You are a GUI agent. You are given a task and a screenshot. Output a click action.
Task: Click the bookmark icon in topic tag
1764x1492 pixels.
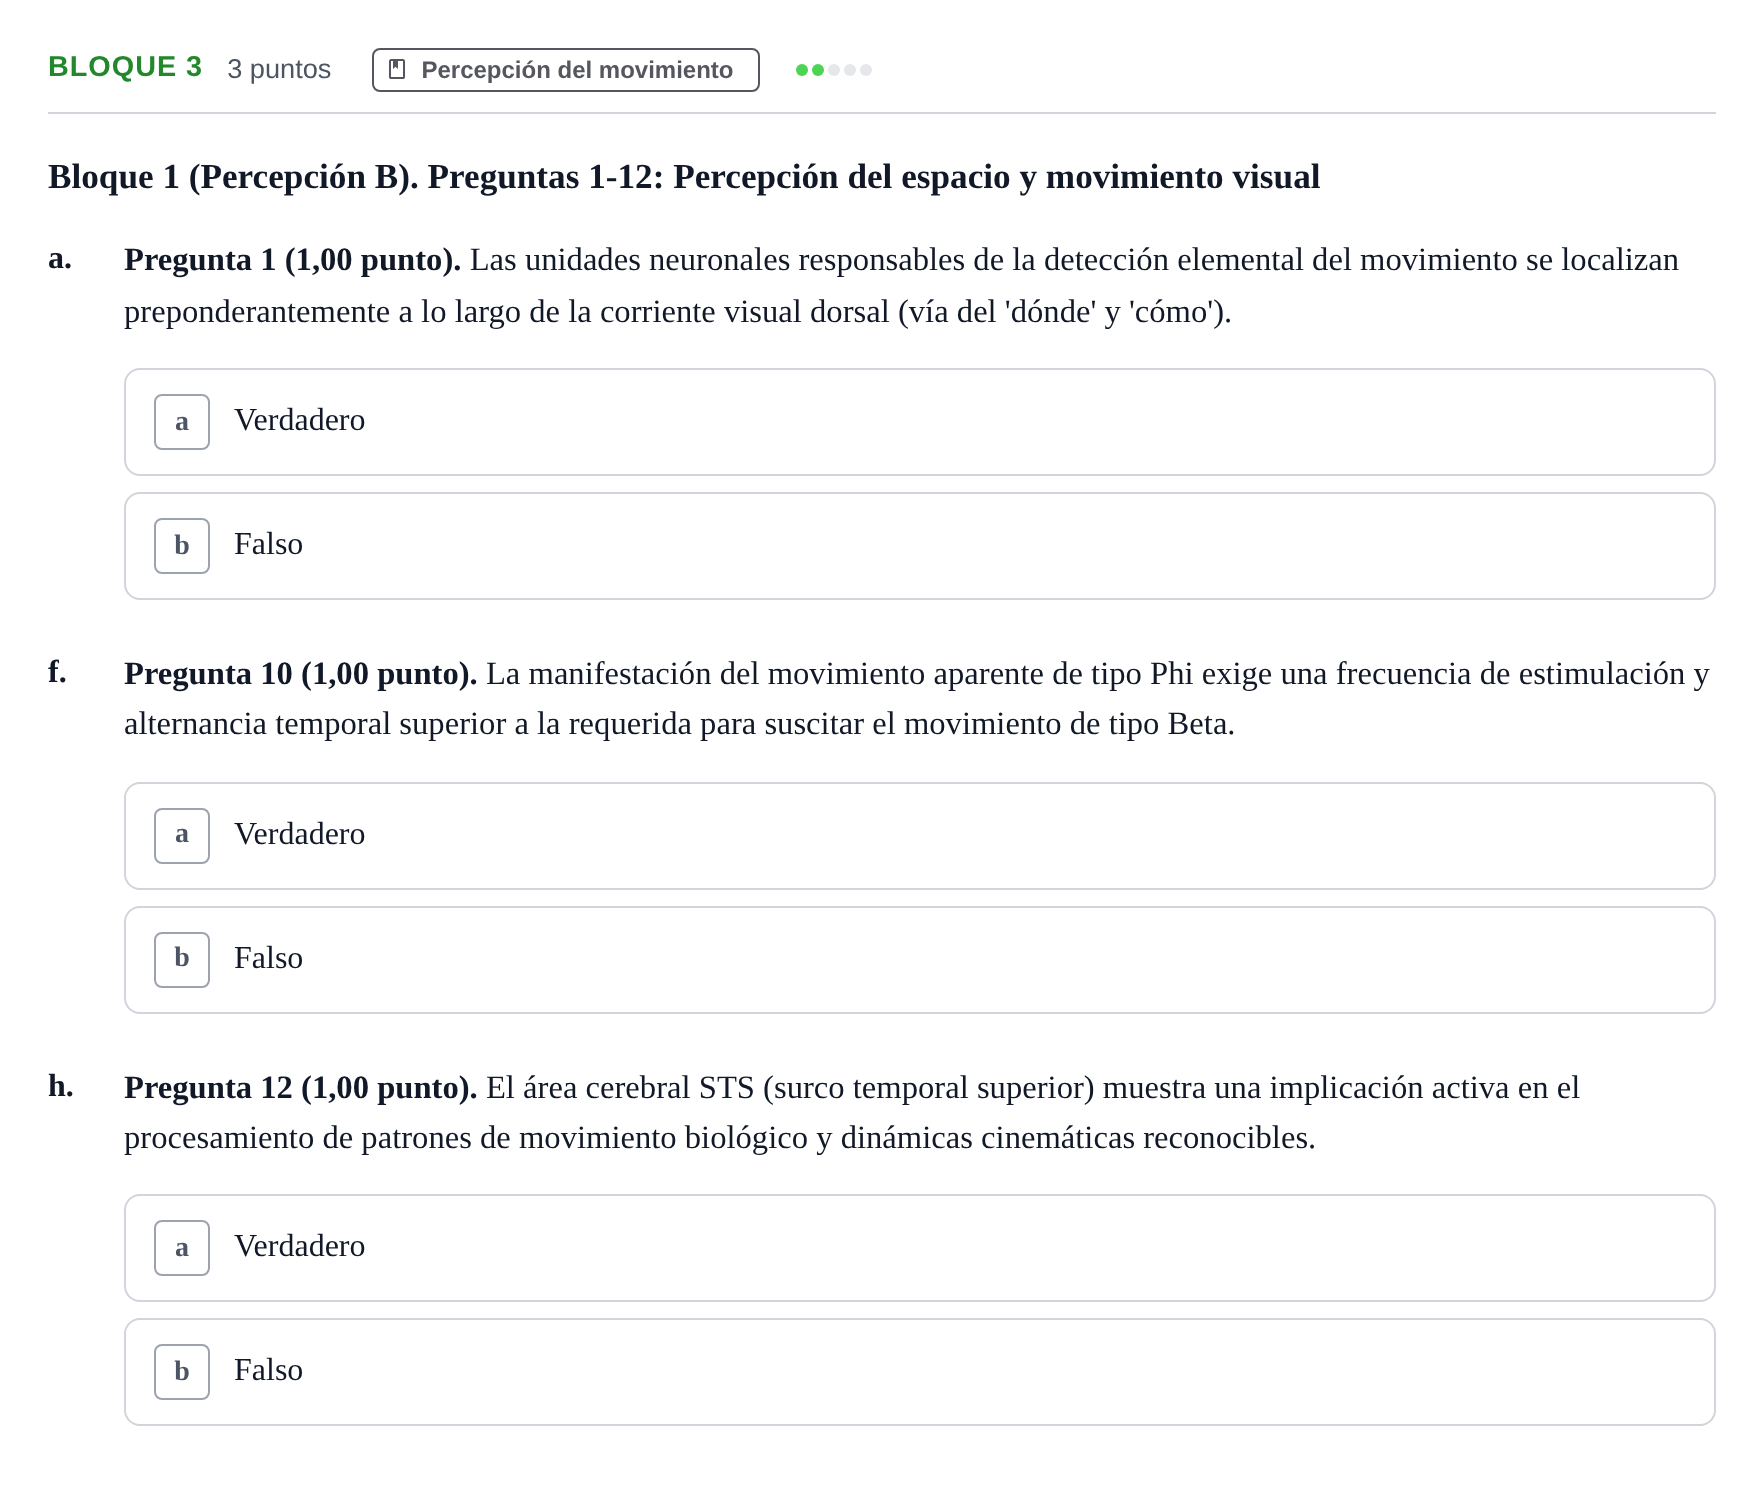(x=397, y=70)
